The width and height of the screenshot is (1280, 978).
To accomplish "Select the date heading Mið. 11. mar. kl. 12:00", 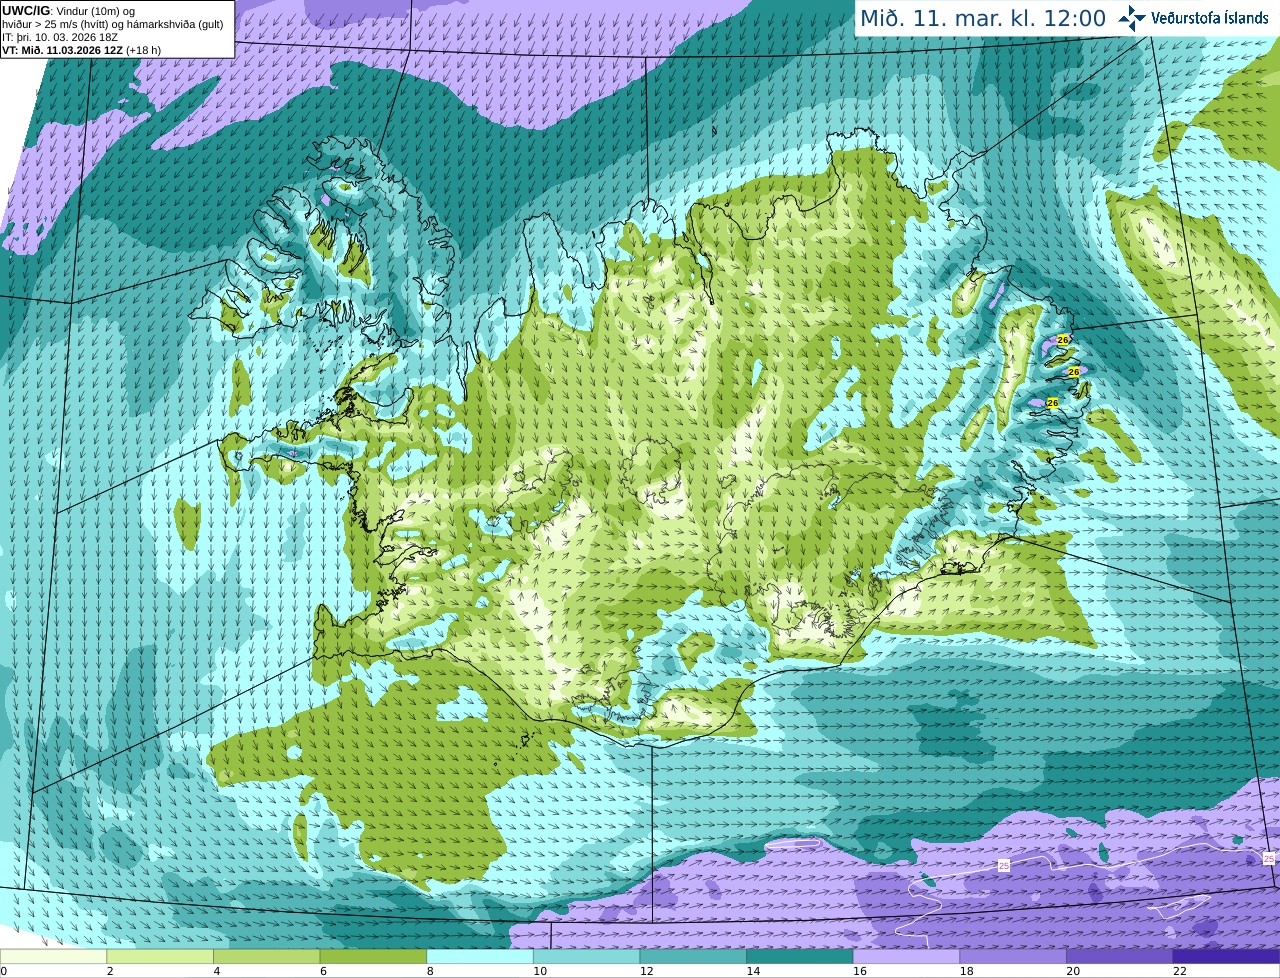I will tap(983, 18).
